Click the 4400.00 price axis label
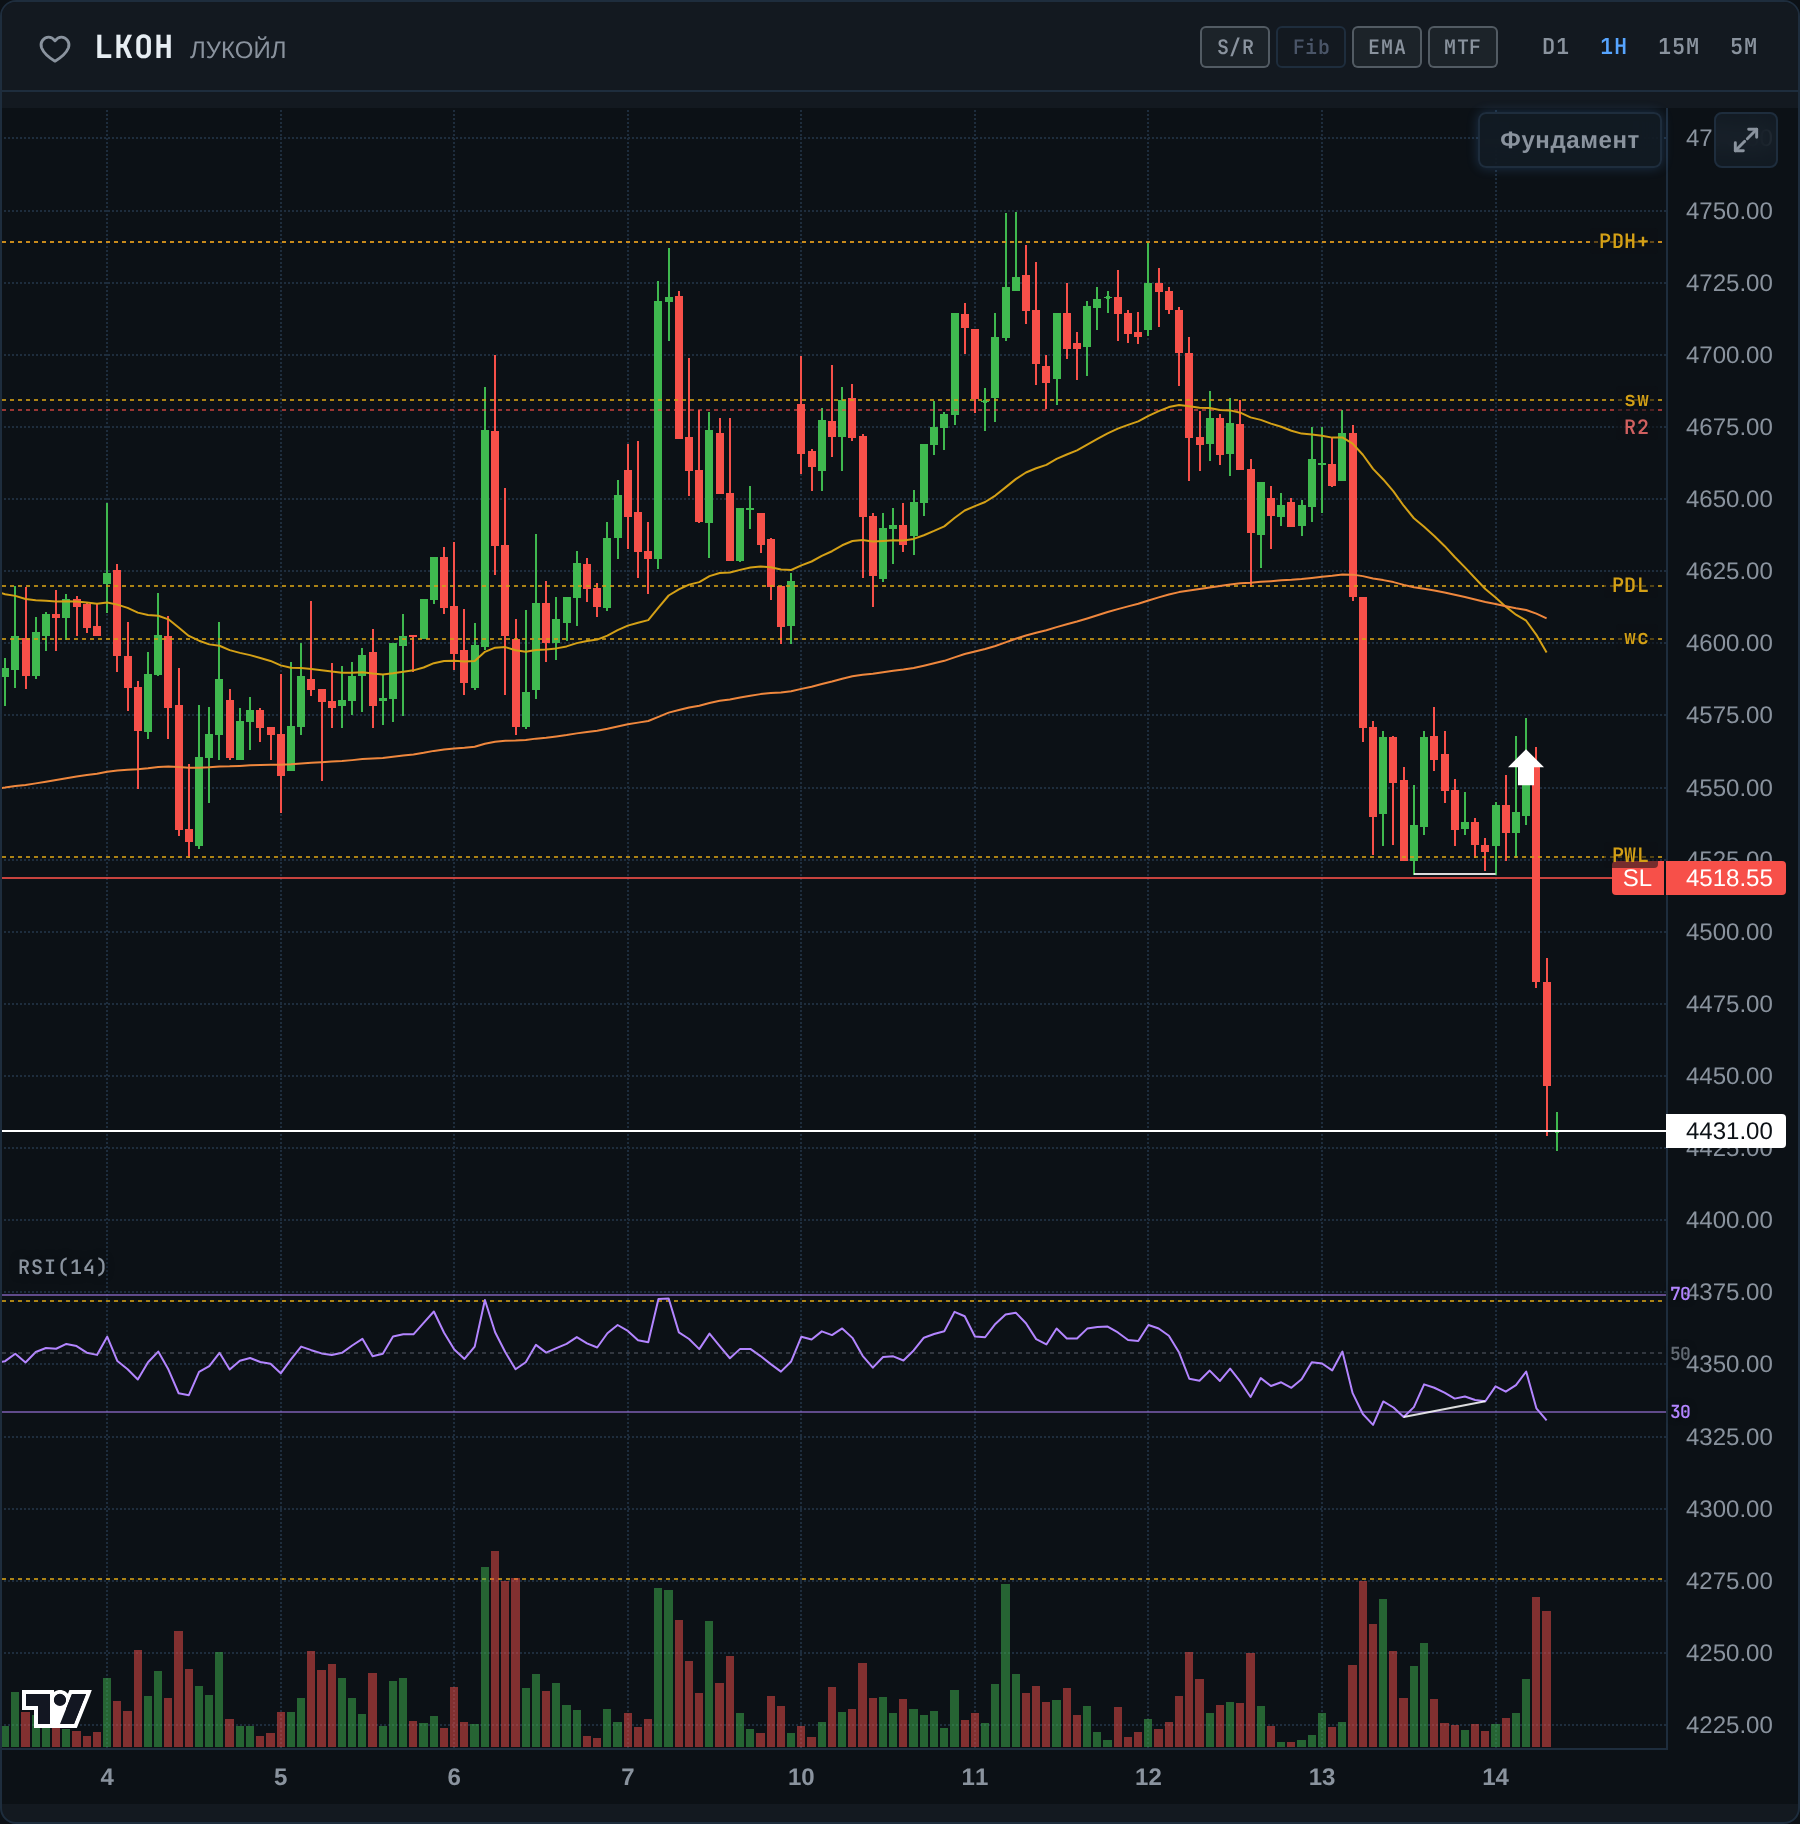The image size is (1800, 1824). [x=1729, y=1220]
